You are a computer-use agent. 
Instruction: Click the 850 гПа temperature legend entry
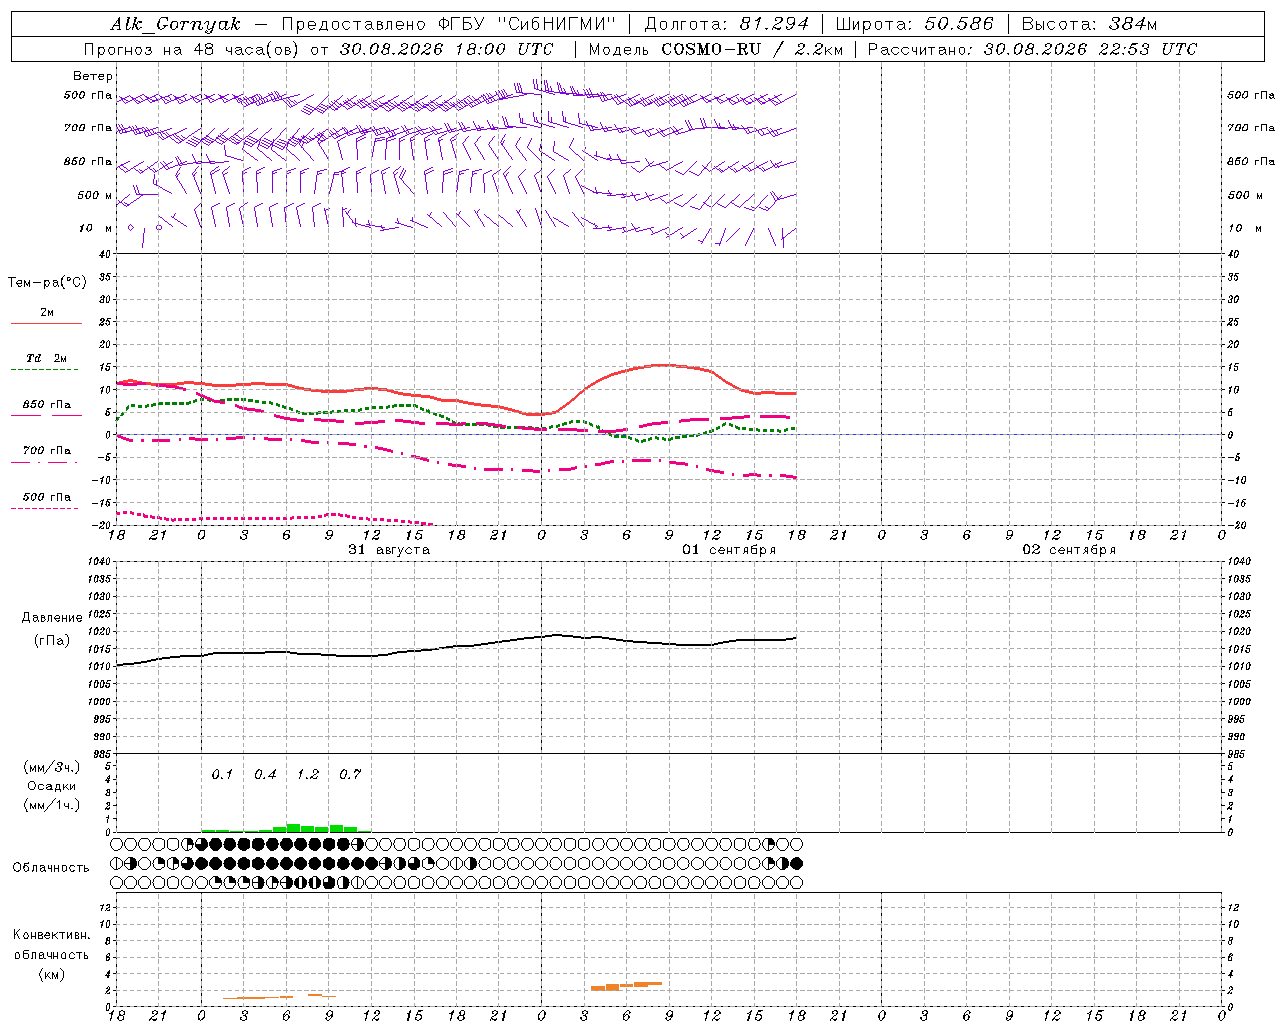(x=47, y=408)
